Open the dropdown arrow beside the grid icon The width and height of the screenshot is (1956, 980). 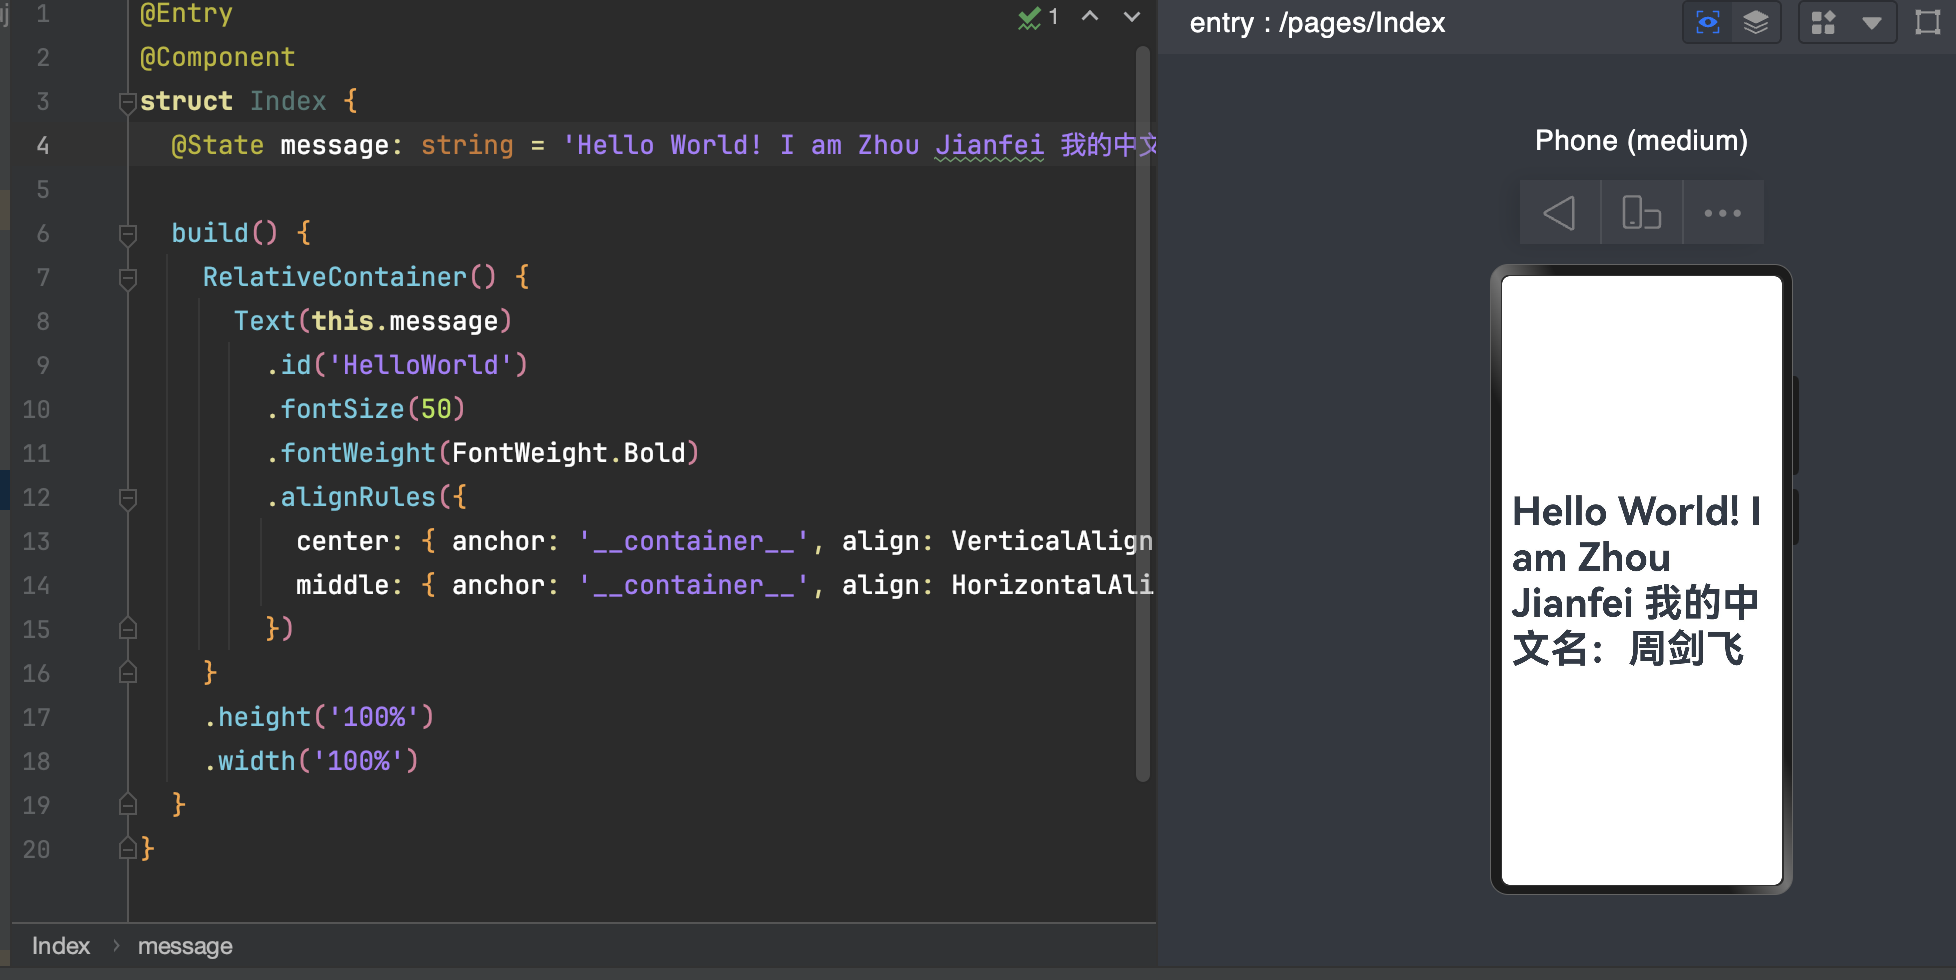[x=1872, y=22]
